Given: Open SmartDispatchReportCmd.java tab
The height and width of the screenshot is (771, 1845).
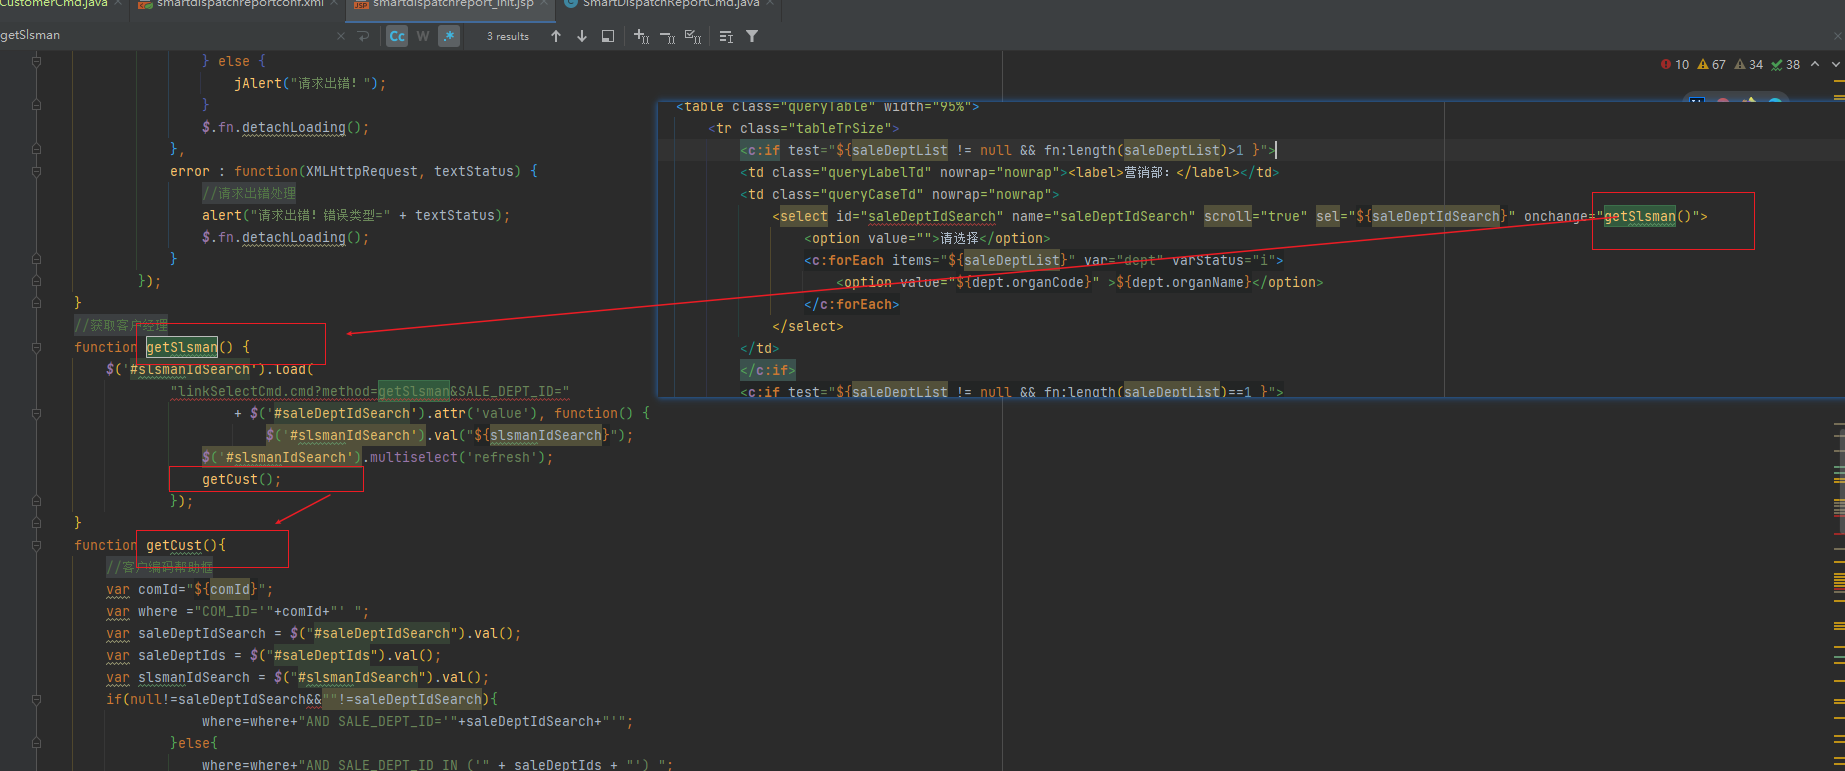Looking at the screenshot, I should pos(670,4).
